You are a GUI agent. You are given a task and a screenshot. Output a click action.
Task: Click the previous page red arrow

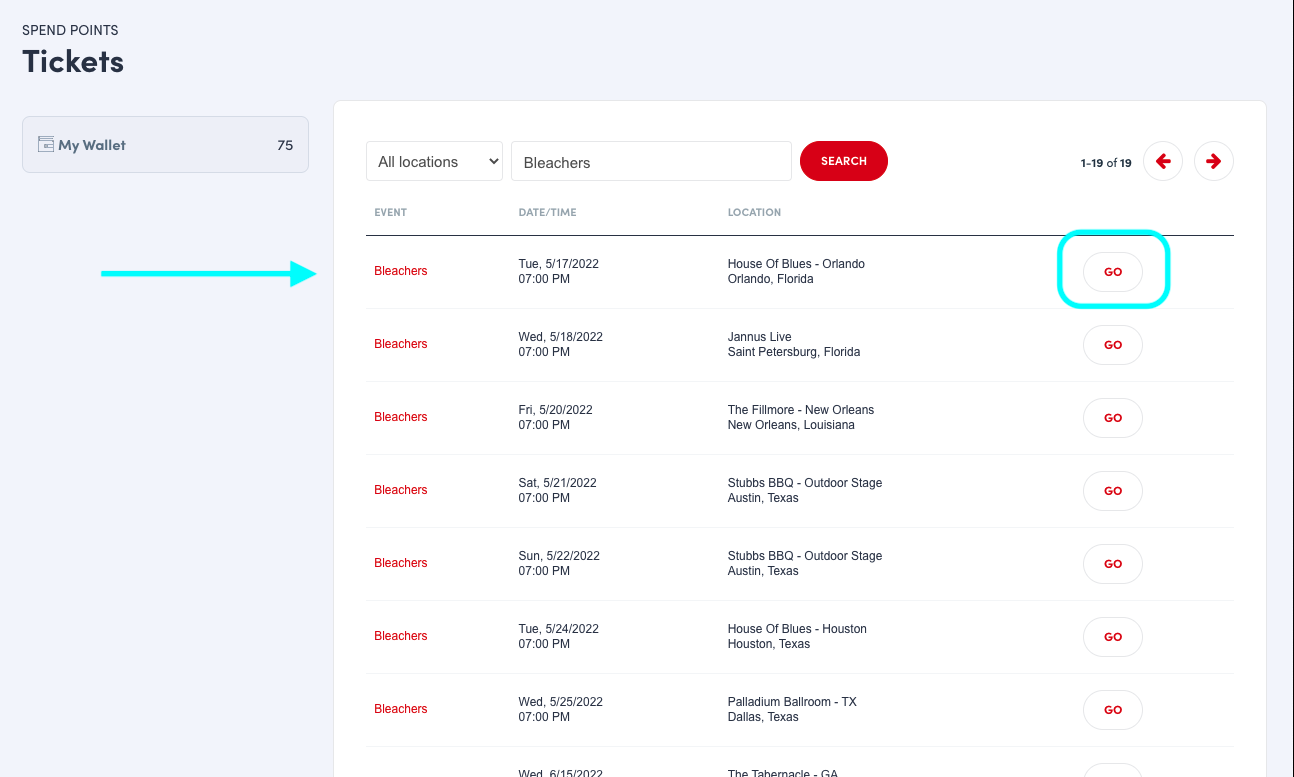coord(1163,161)
